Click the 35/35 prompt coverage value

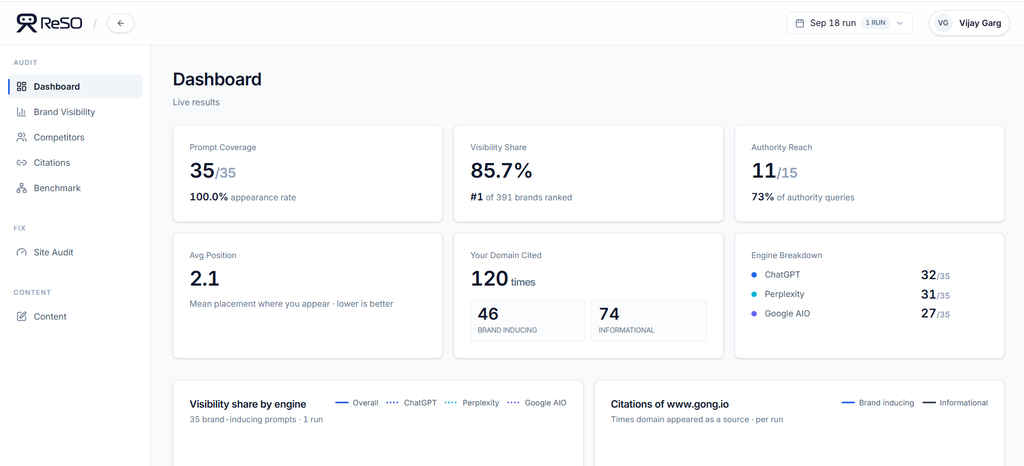[x=213, y=171]
